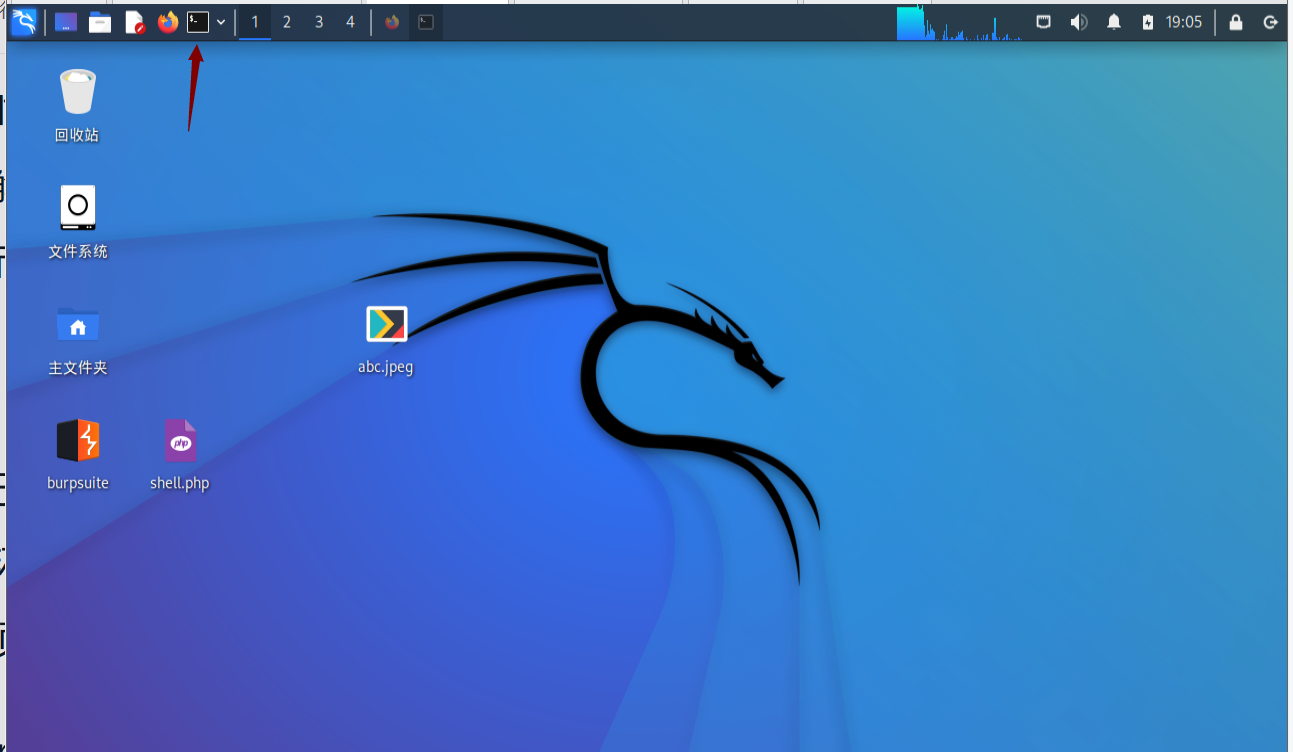The height and width of the screenshot is (752, 1293).
Task: Select the shell.php file icon
Action: click(x=180, y=441)
